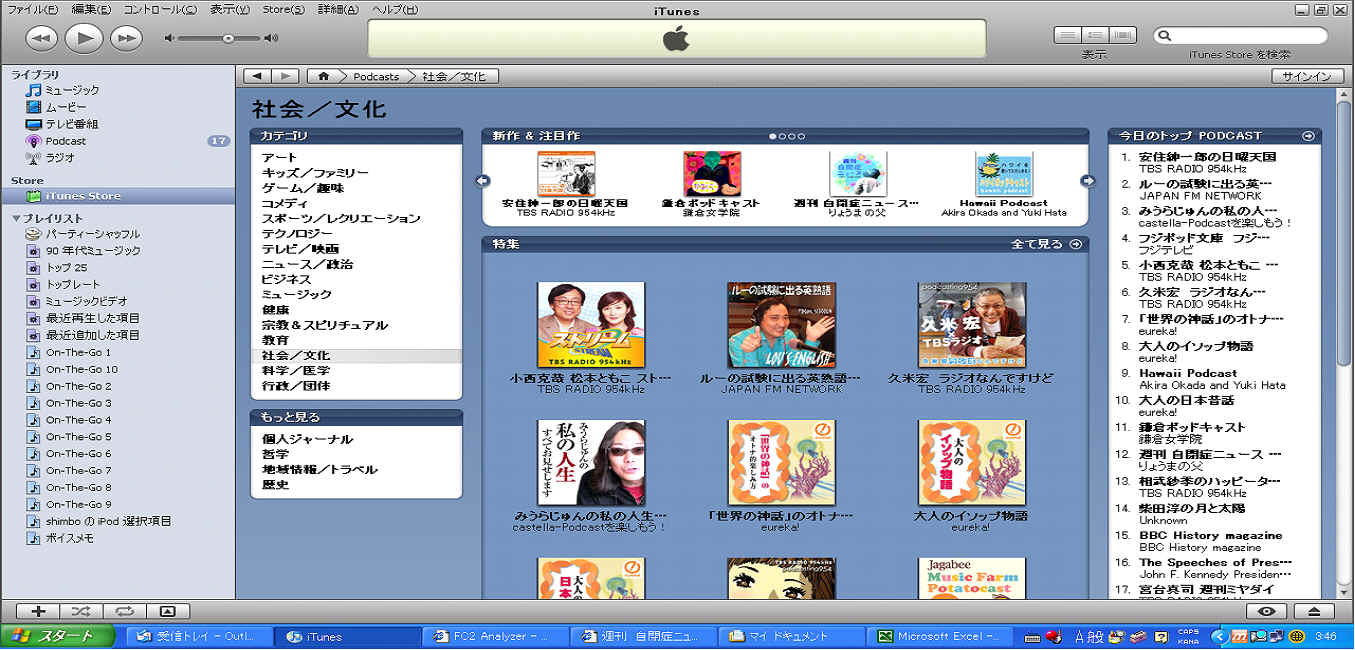Go to the iTunes Store home page

[323, 76]
